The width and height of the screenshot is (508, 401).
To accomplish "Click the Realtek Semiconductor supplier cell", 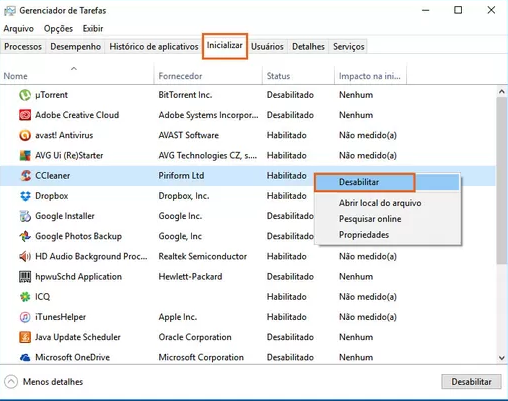I will pyautogui.click(x=203, y=256).
